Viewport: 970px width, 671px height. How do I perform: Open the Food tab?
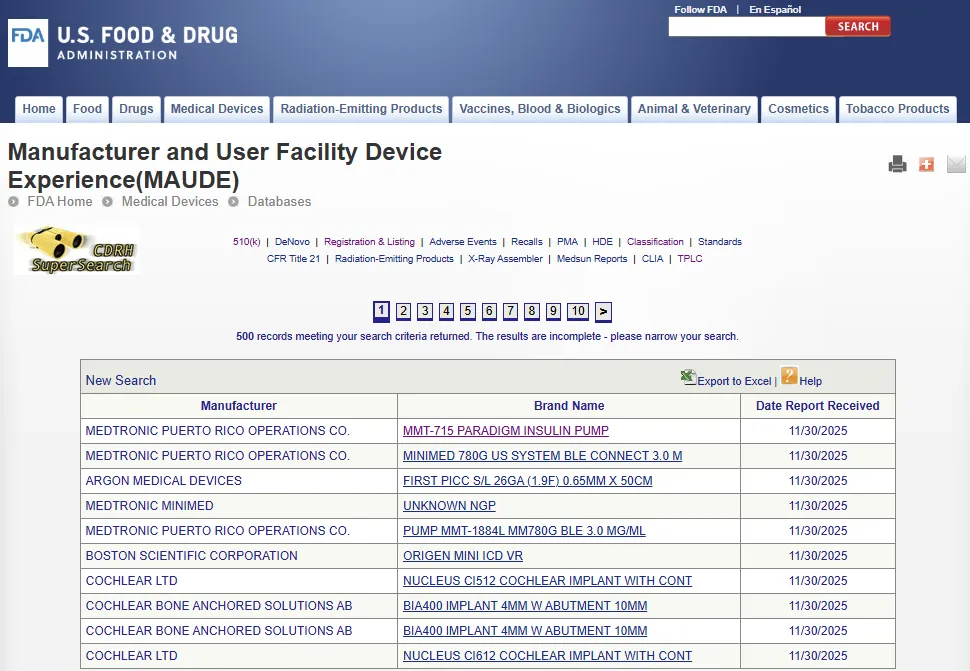tap(87, 109)
